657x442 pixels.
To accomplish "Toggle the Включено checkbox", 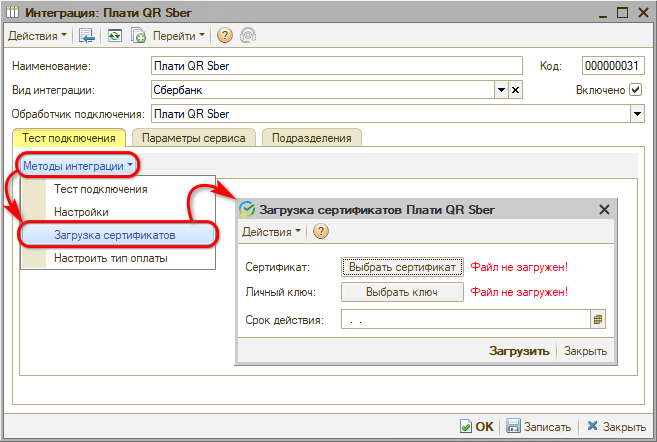I will coord(636,90).
